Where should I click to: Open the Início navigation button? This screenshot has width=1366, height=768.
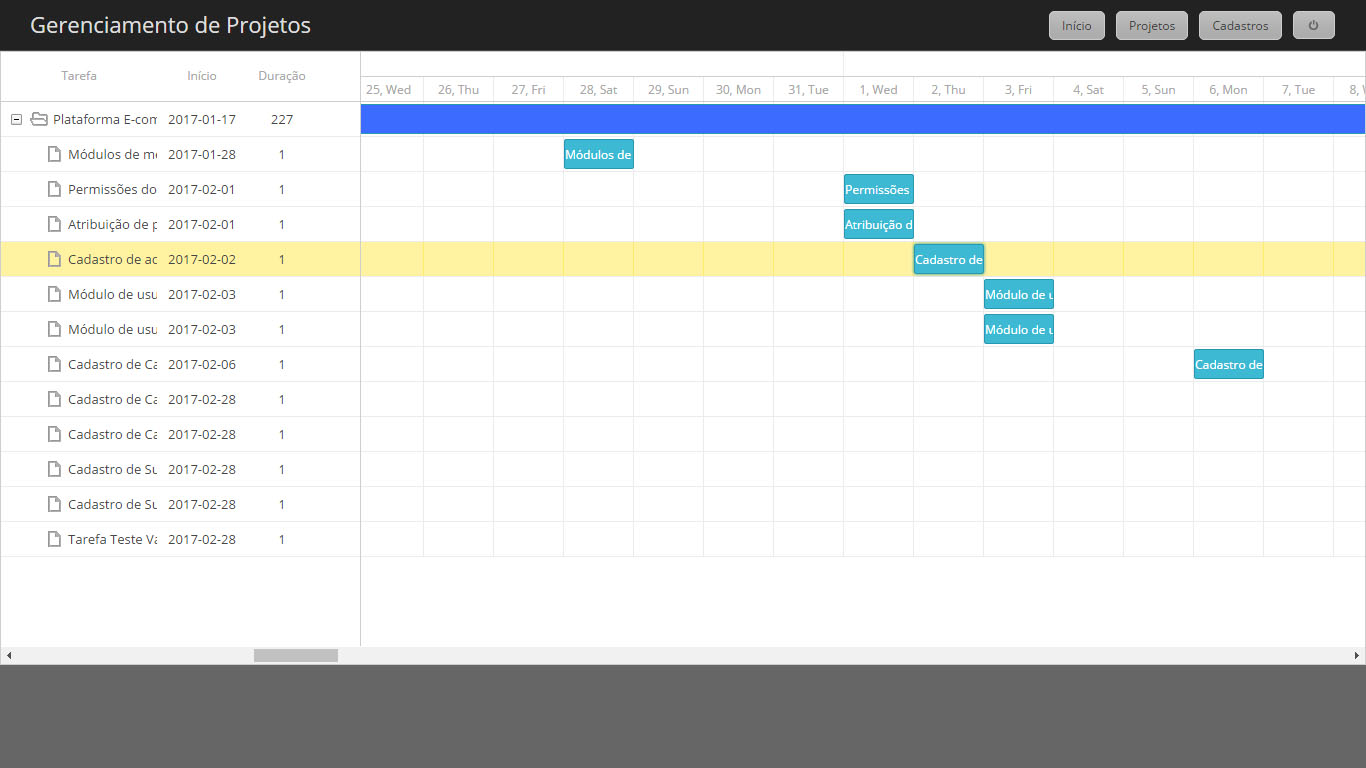(x=1076, y=26)
